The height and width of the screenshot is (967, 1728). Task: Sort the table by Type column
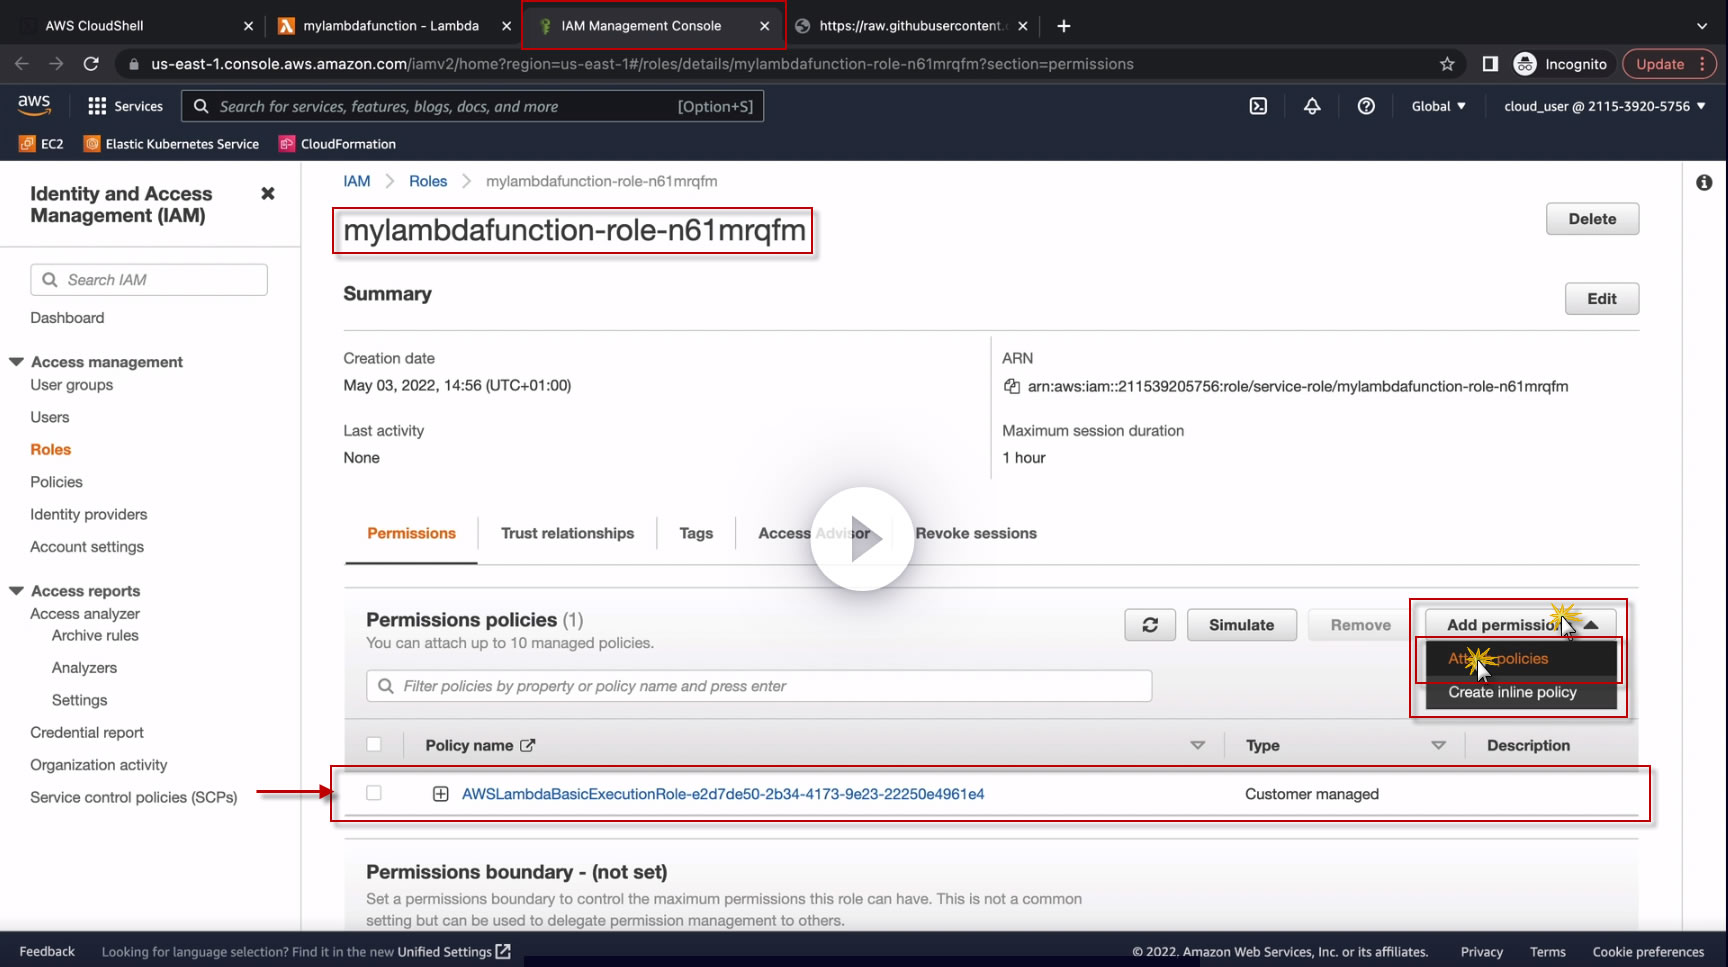click(1438, 746)
